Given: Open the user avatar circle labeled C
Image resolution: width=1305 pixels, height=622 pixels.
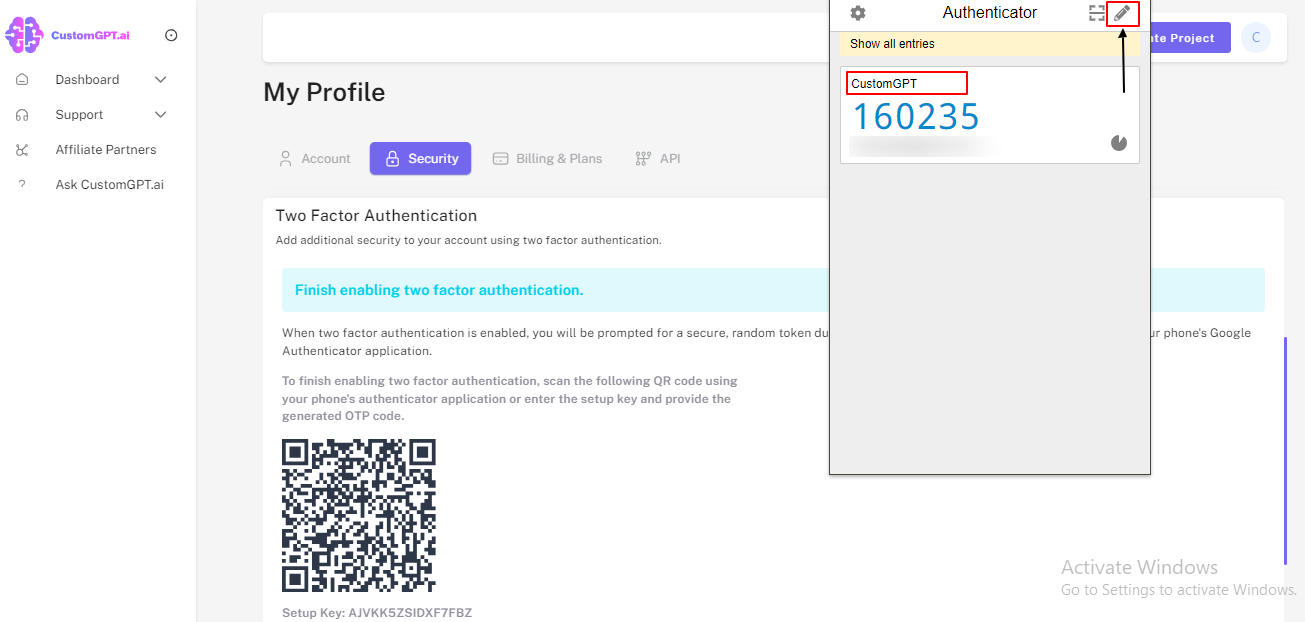Looking at the screenshot, I should 1255,37.
